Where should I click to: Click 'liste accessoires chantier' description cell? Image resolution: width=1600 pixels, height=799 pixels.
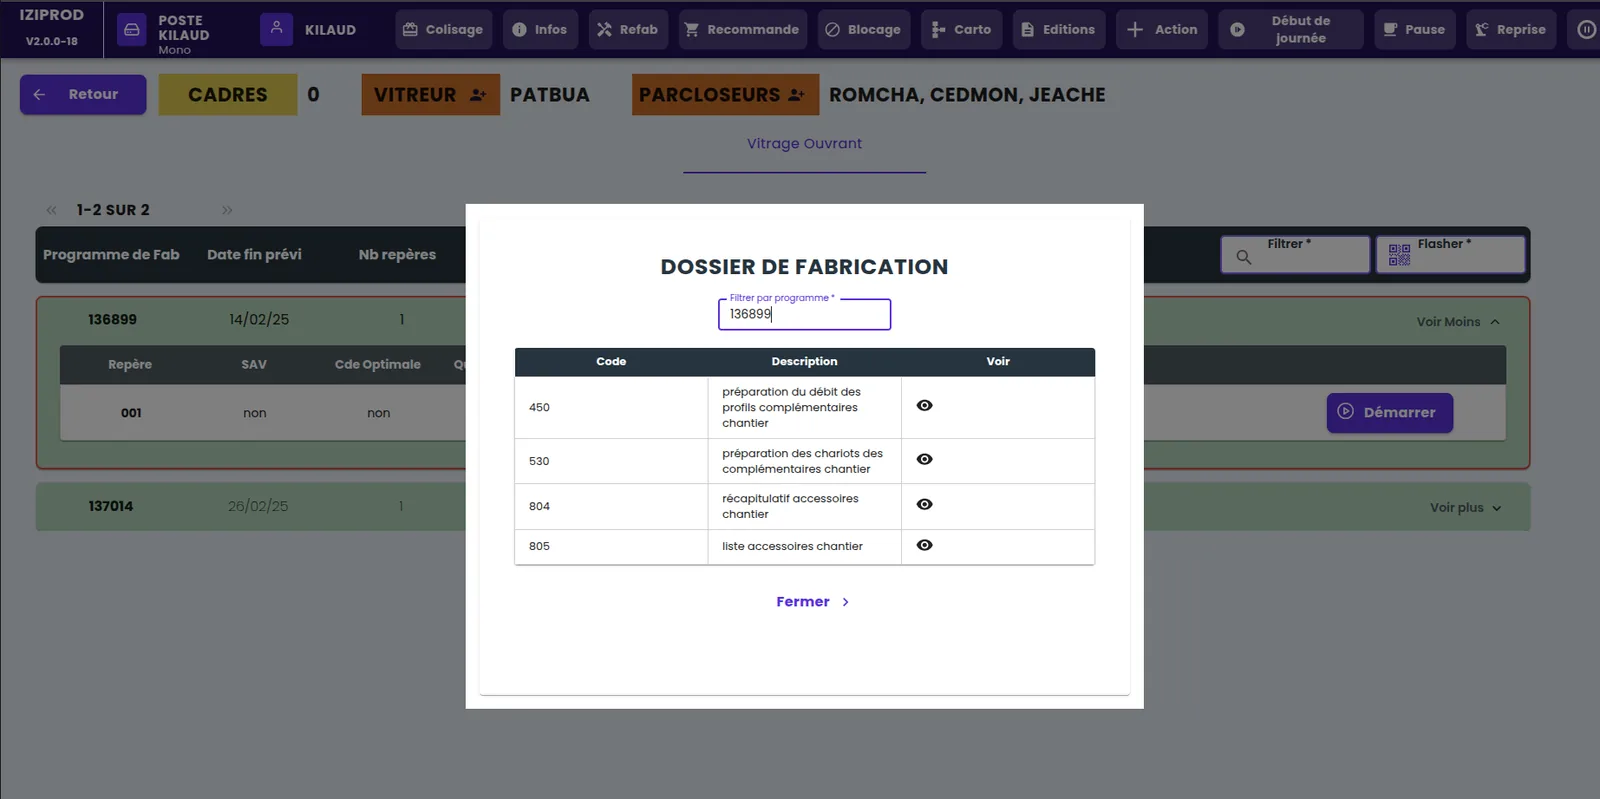pos(804,546)
